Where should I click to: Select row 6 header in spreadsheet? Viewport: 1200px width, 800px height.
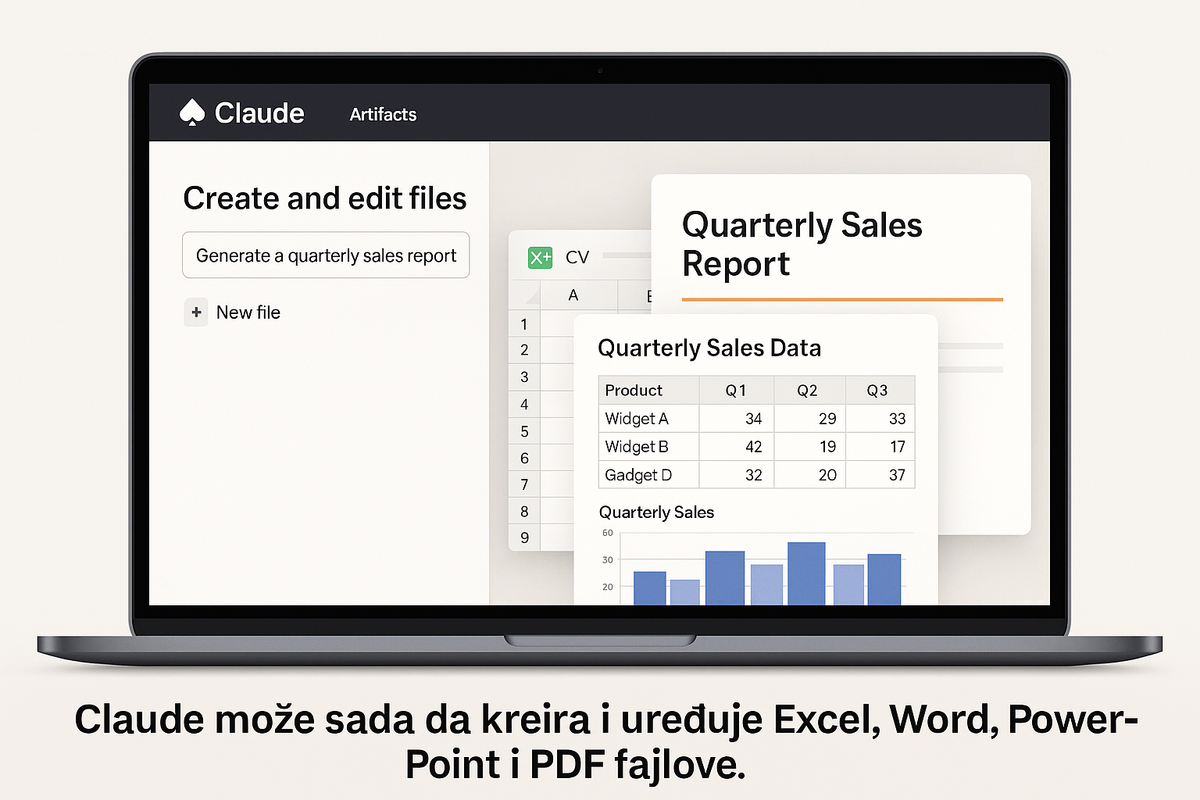click(524, 458)
